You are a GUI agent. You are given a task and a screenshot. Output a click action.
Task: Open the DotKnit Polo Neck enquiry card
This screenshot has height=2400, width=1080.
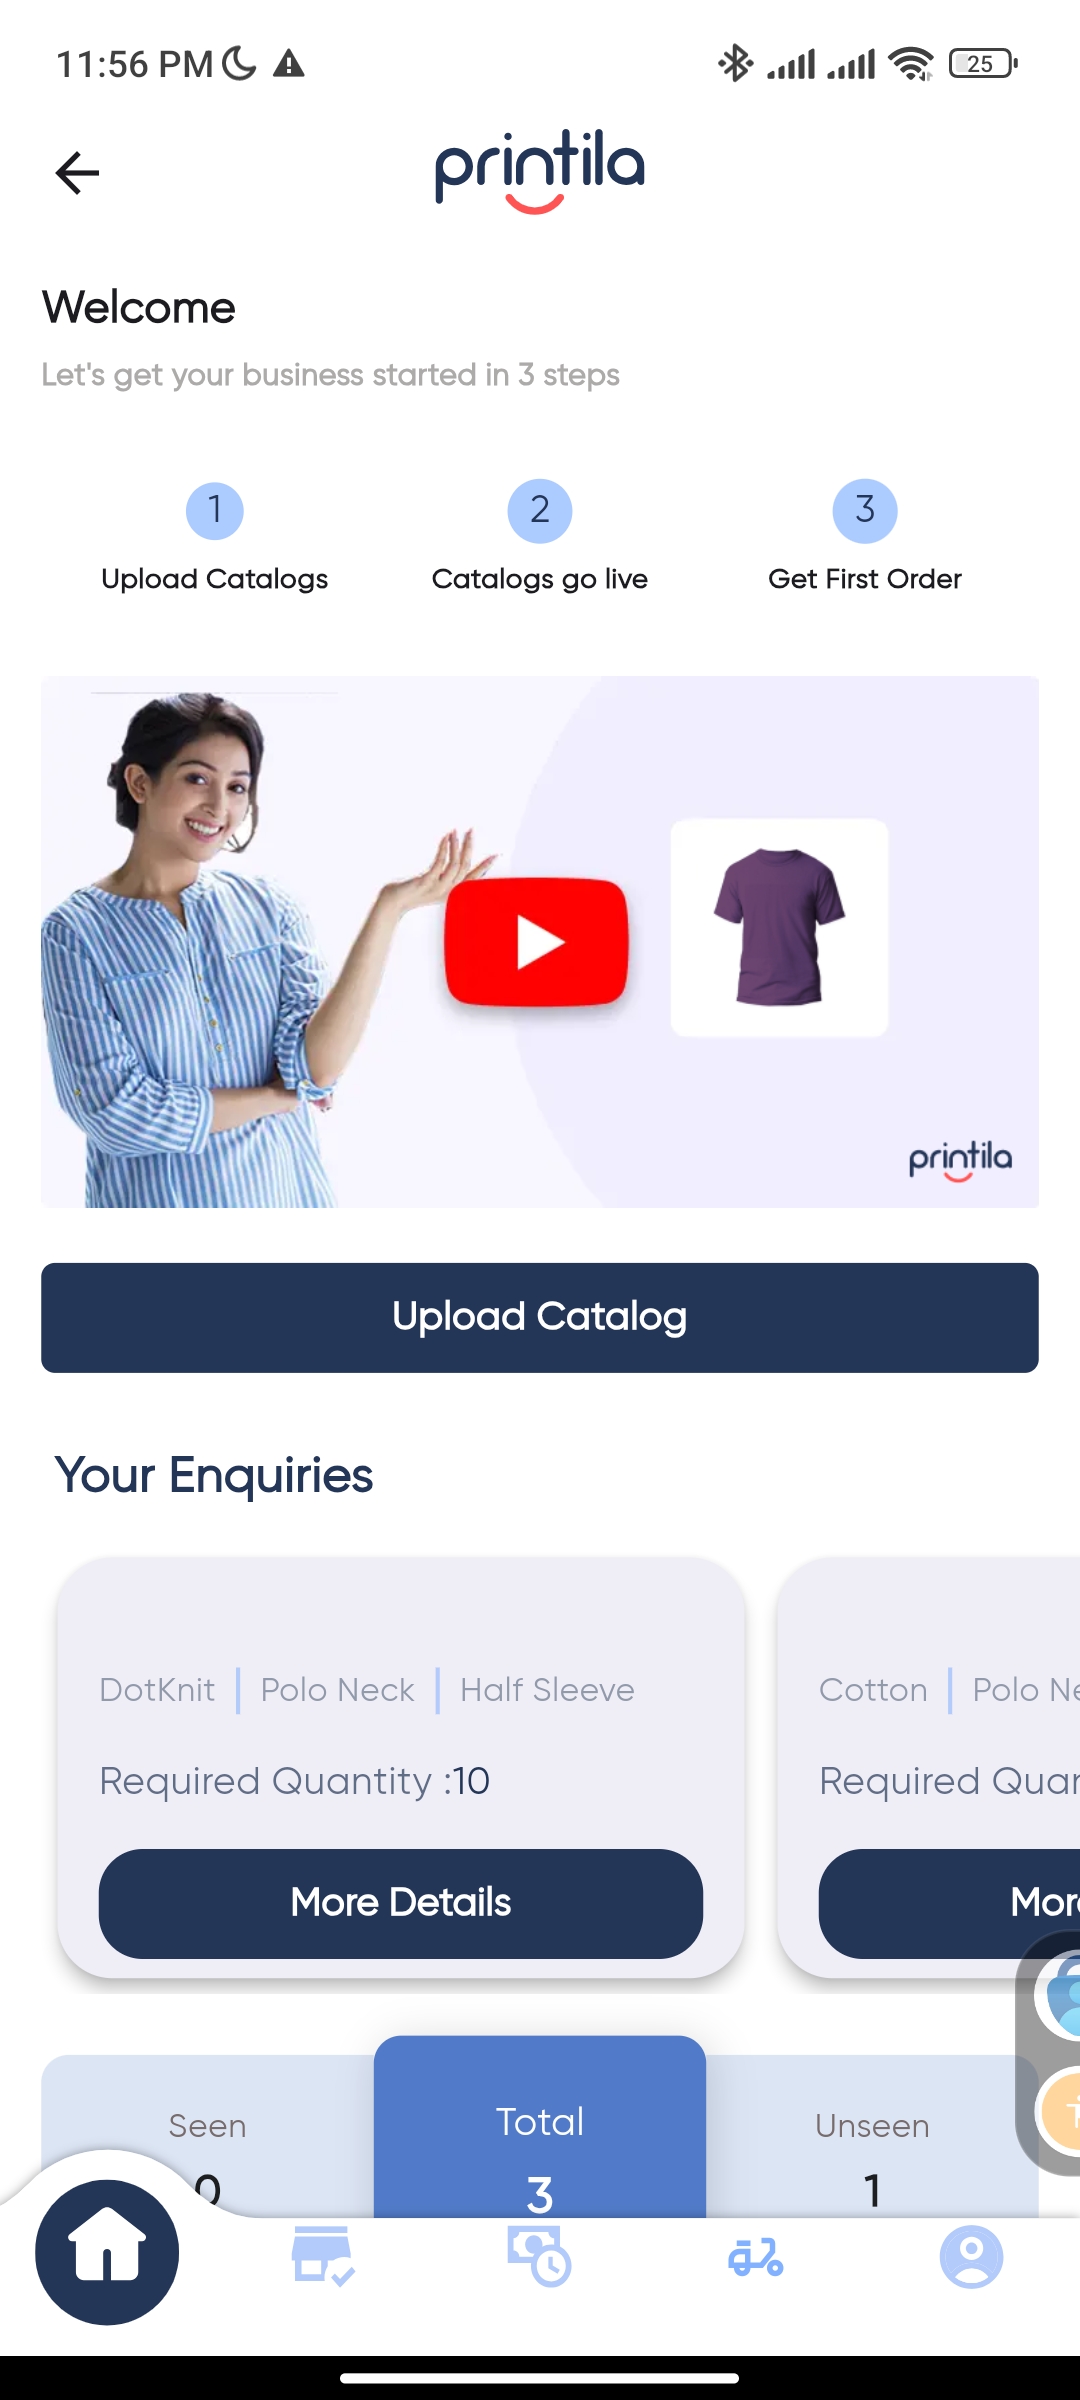click(401, 1767)
